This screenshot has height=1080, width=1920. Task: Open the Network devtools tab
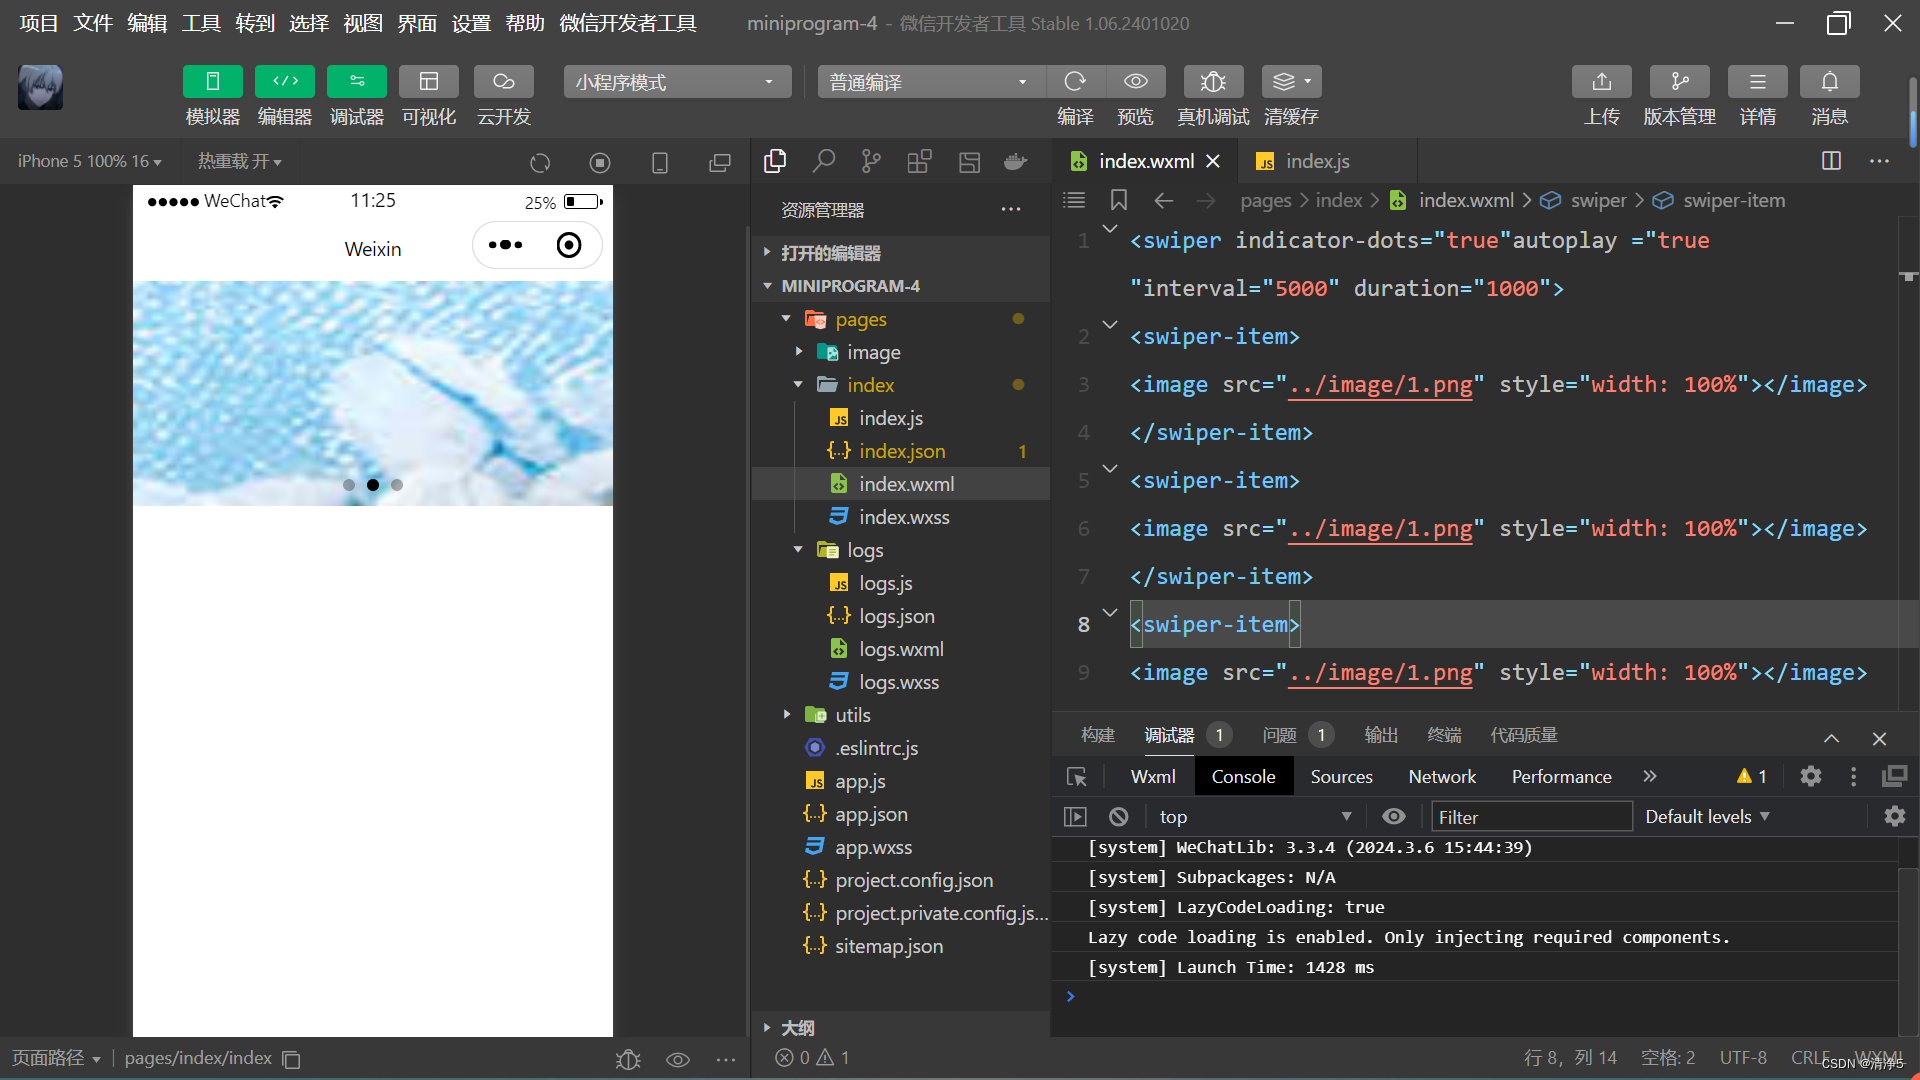point(1441,777)
